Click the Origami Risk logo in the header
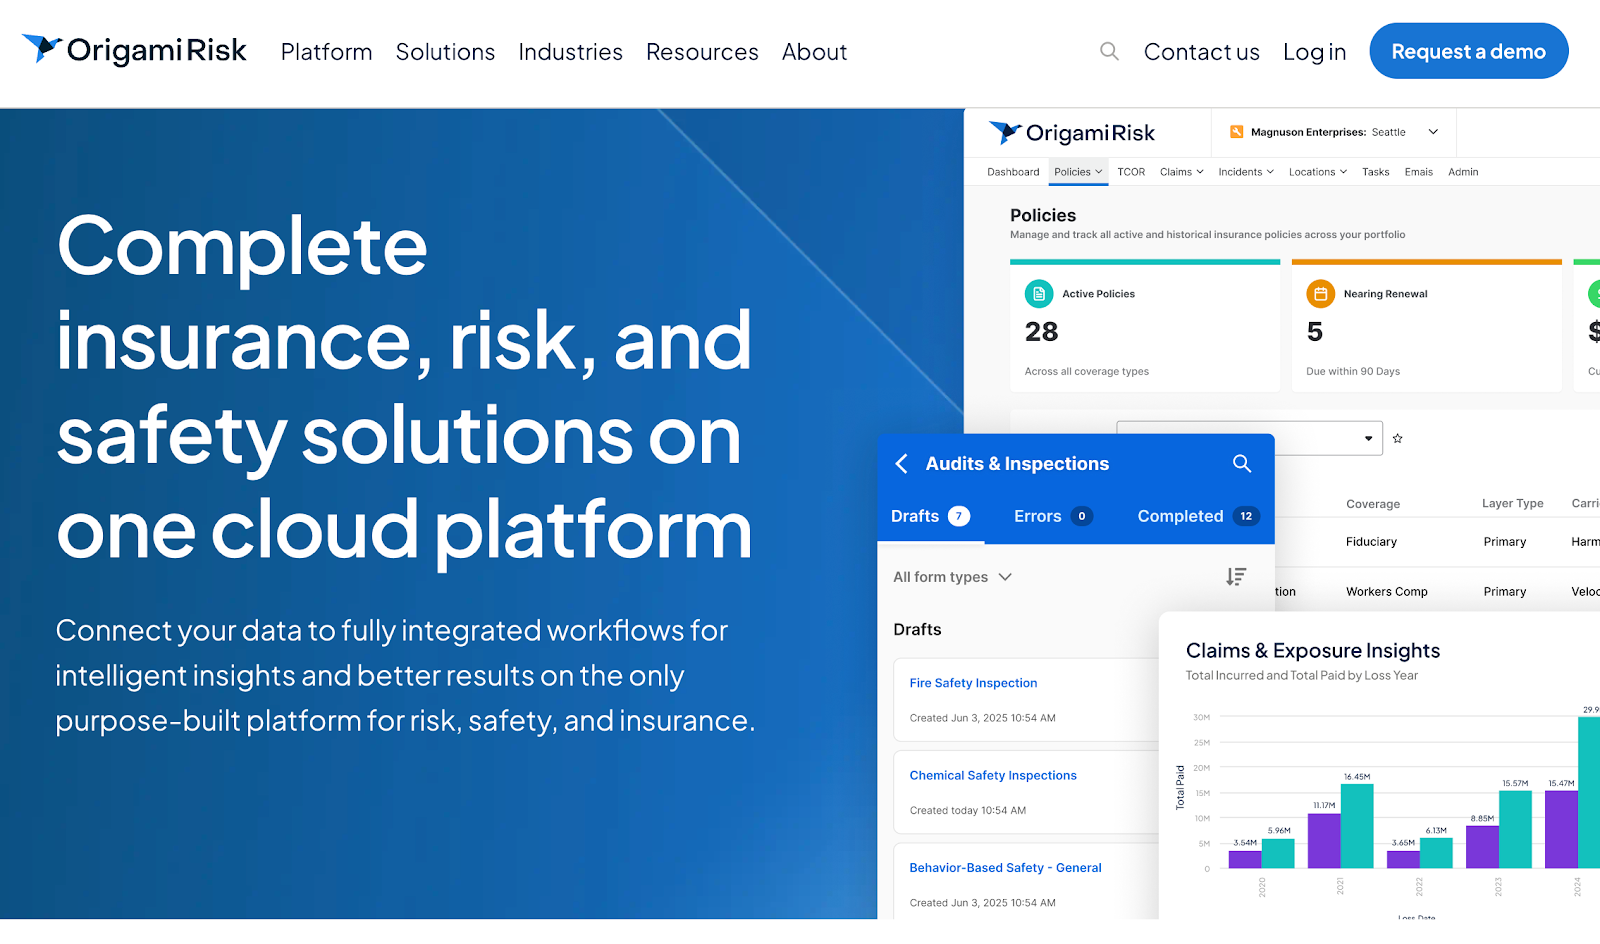Image resolution: width=1600 pixels, height=944 pixels. pyautogui.click(x=134, y=50)
